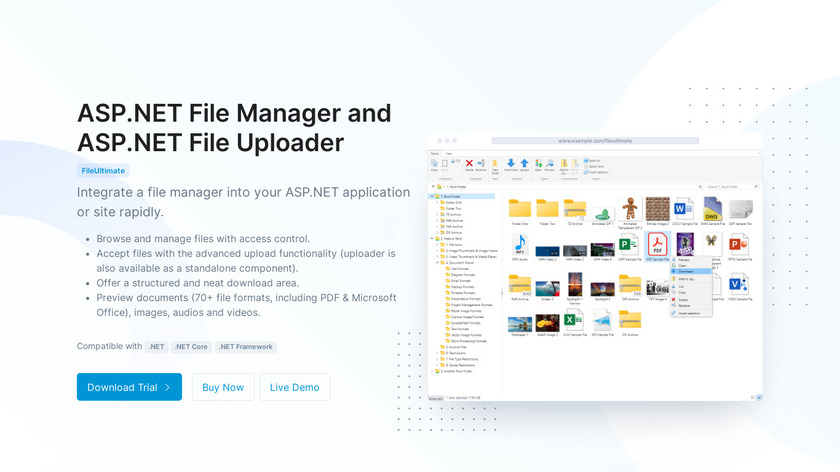Expand the 7Z Archive tree node arrow
Image resolution: width=840 pixels, height=472 pixels.
(x=437, y=214)
